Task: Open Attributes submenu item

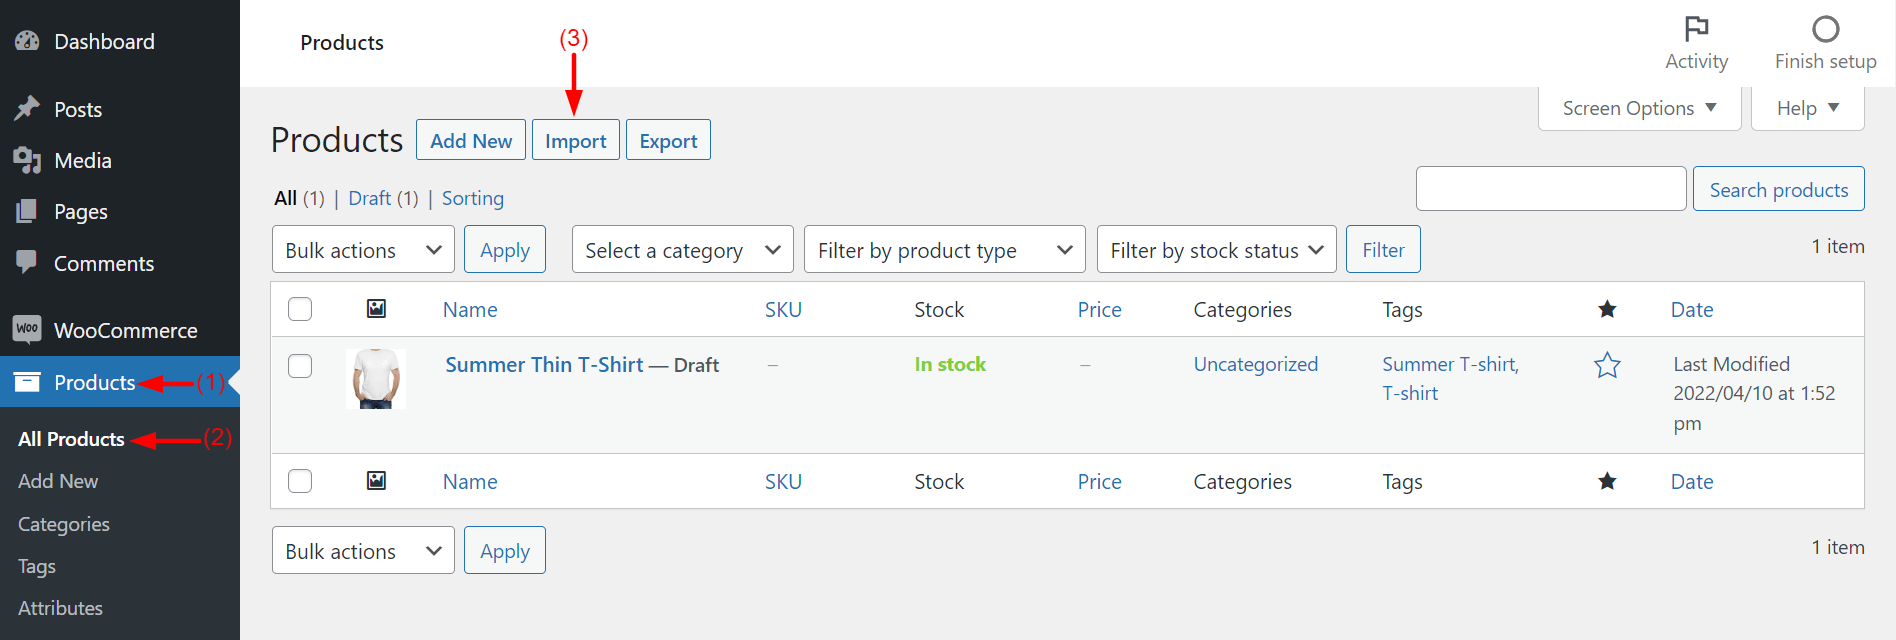Action: point(60,608)
